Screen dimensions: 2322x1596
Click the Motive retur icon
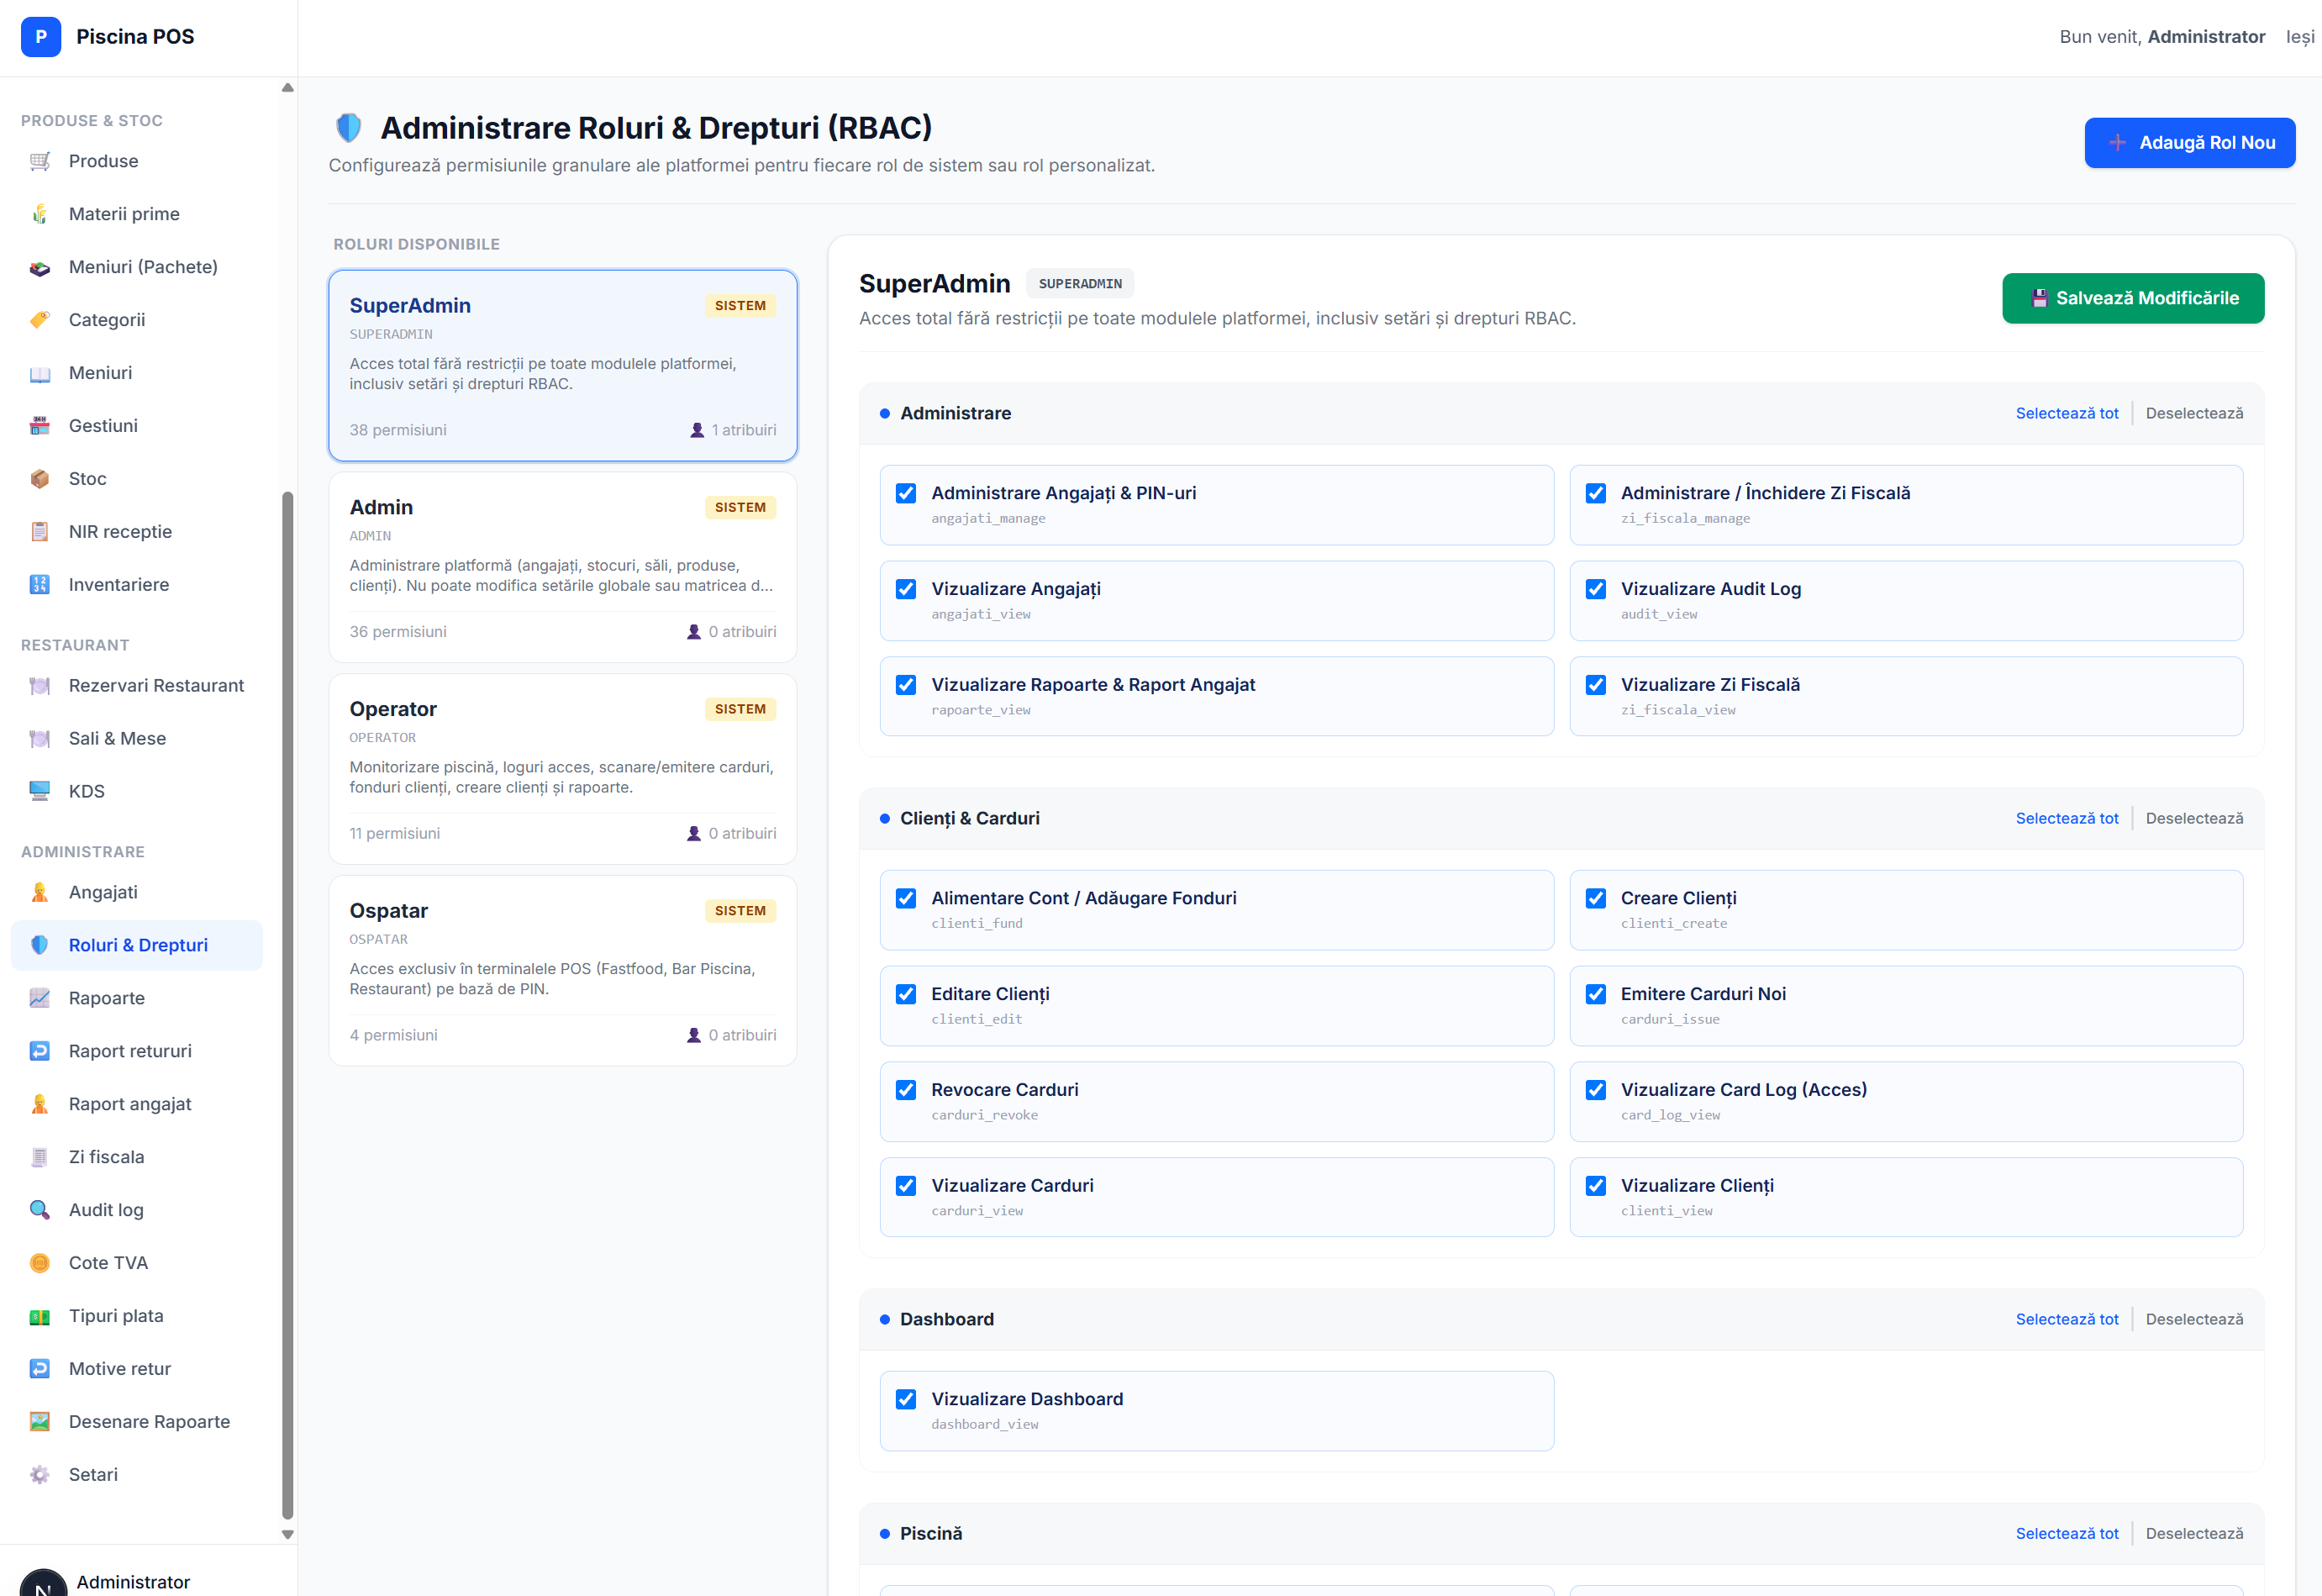(40, 1370)
